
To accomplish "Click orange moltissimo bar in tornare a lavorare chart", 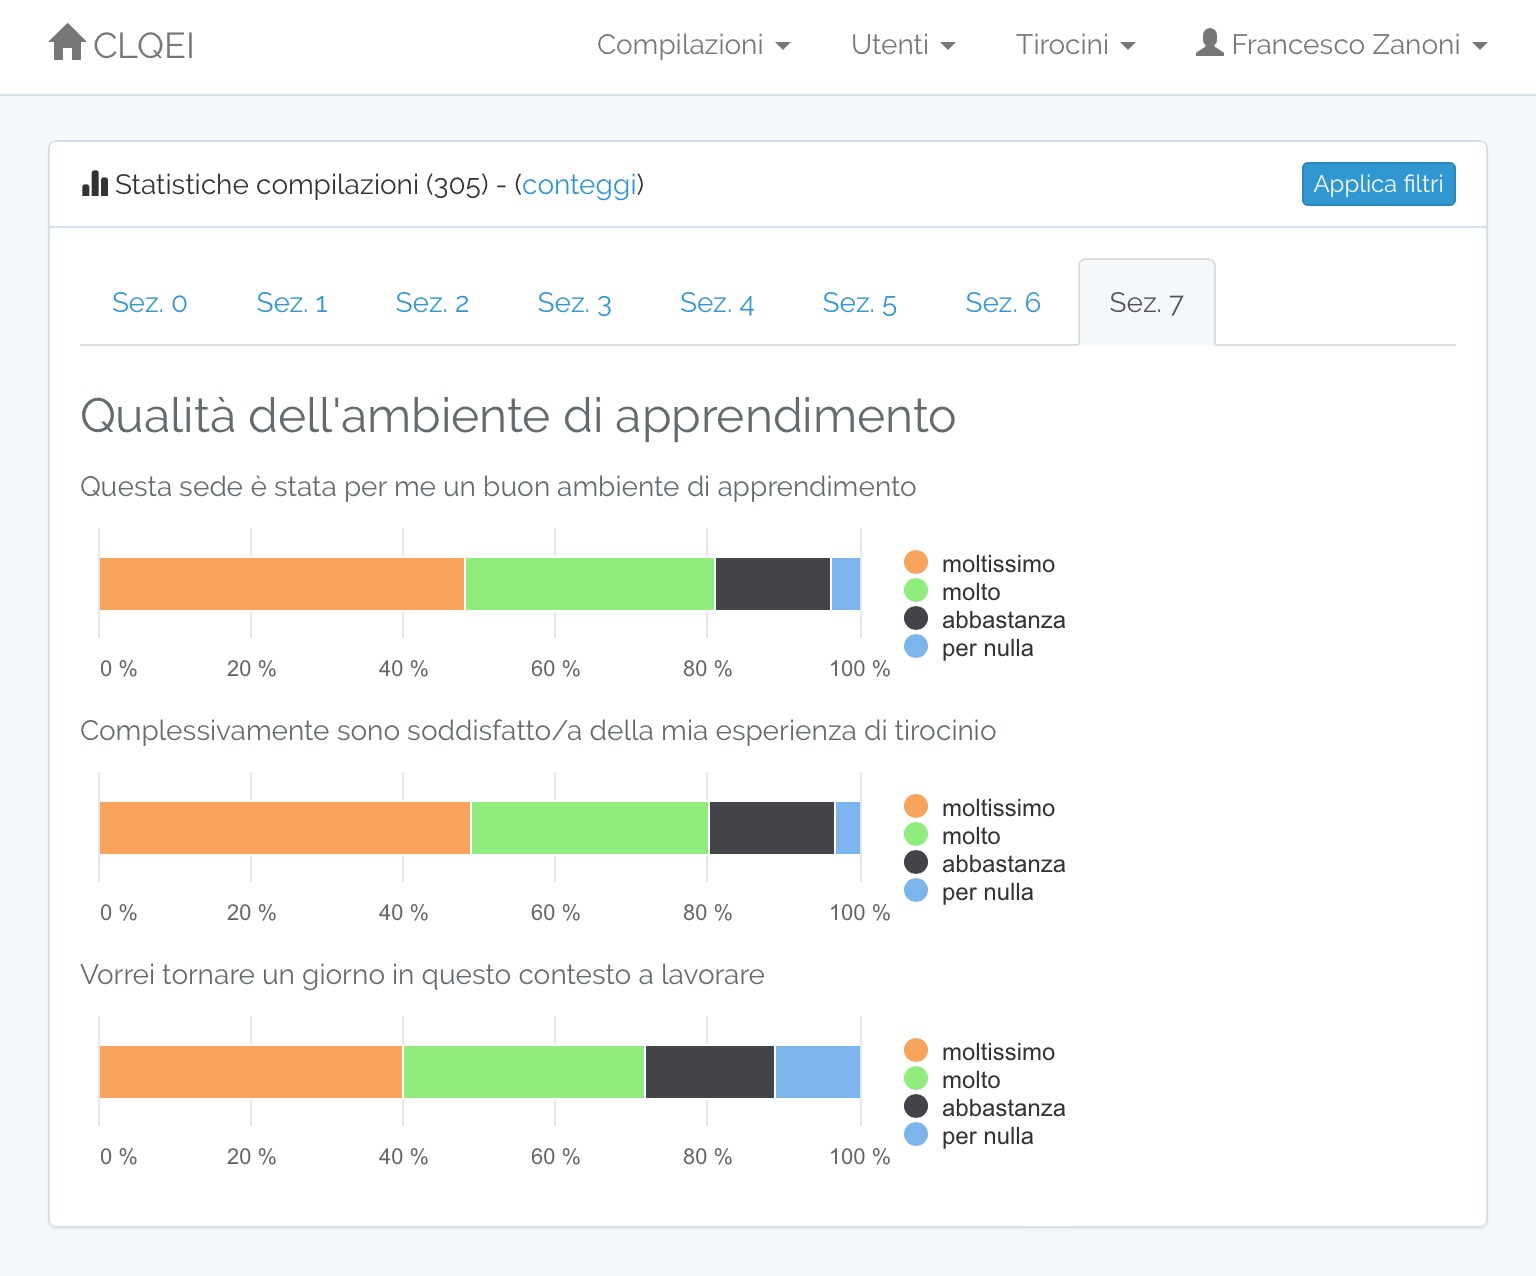I will (x=251, y=1072).
